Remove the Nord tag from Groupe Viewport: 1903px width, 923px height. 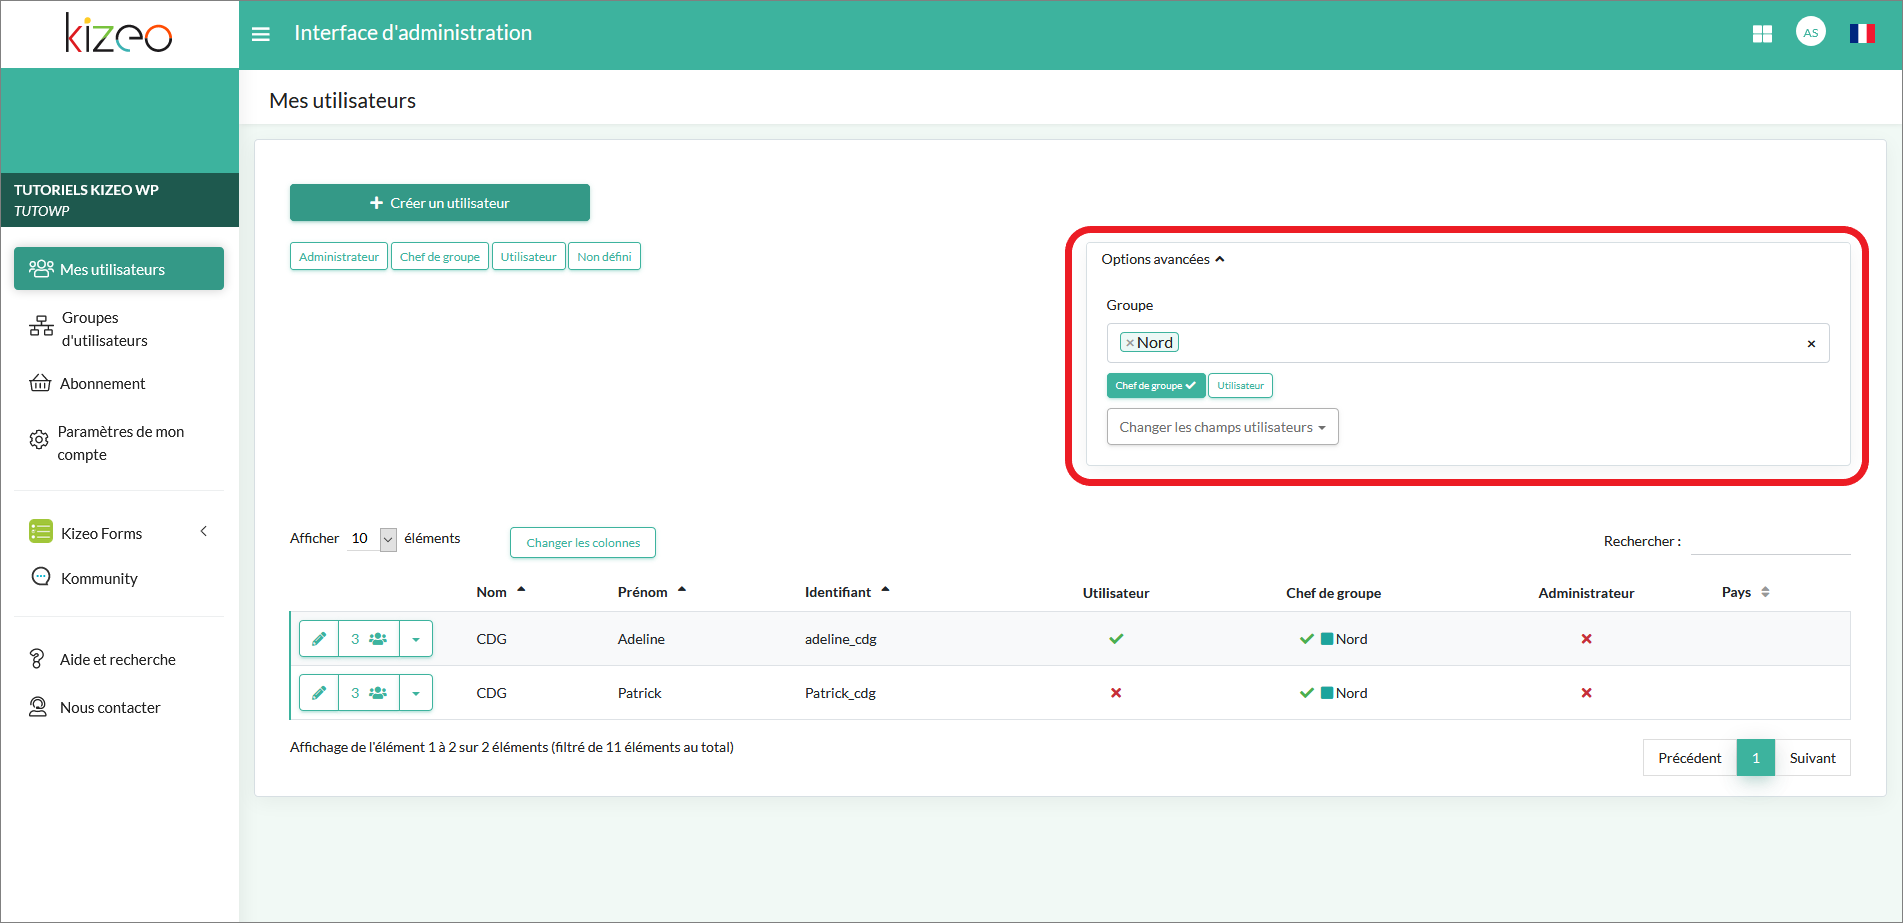[x=1130, y=343]
